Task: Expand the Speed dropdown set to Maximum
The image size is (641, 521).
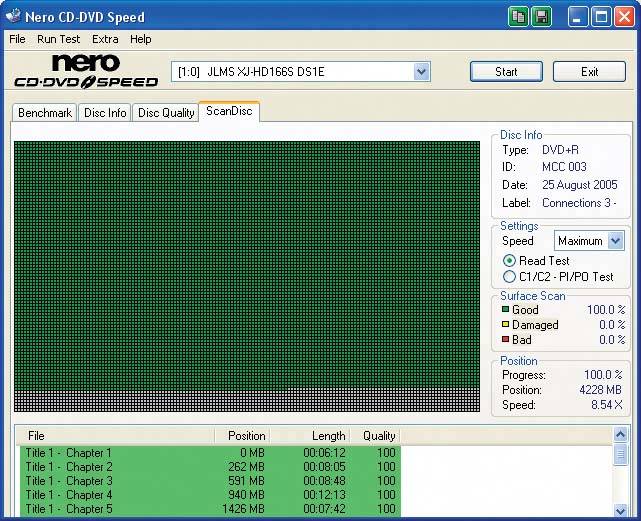Action: pos(615,241)
